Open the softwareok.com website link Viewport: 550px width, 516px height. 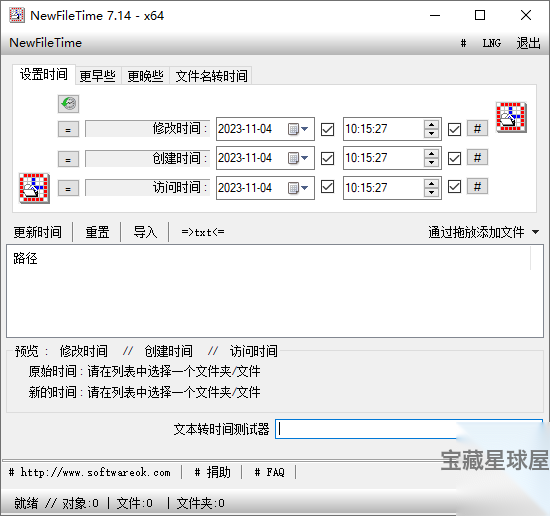90,472
